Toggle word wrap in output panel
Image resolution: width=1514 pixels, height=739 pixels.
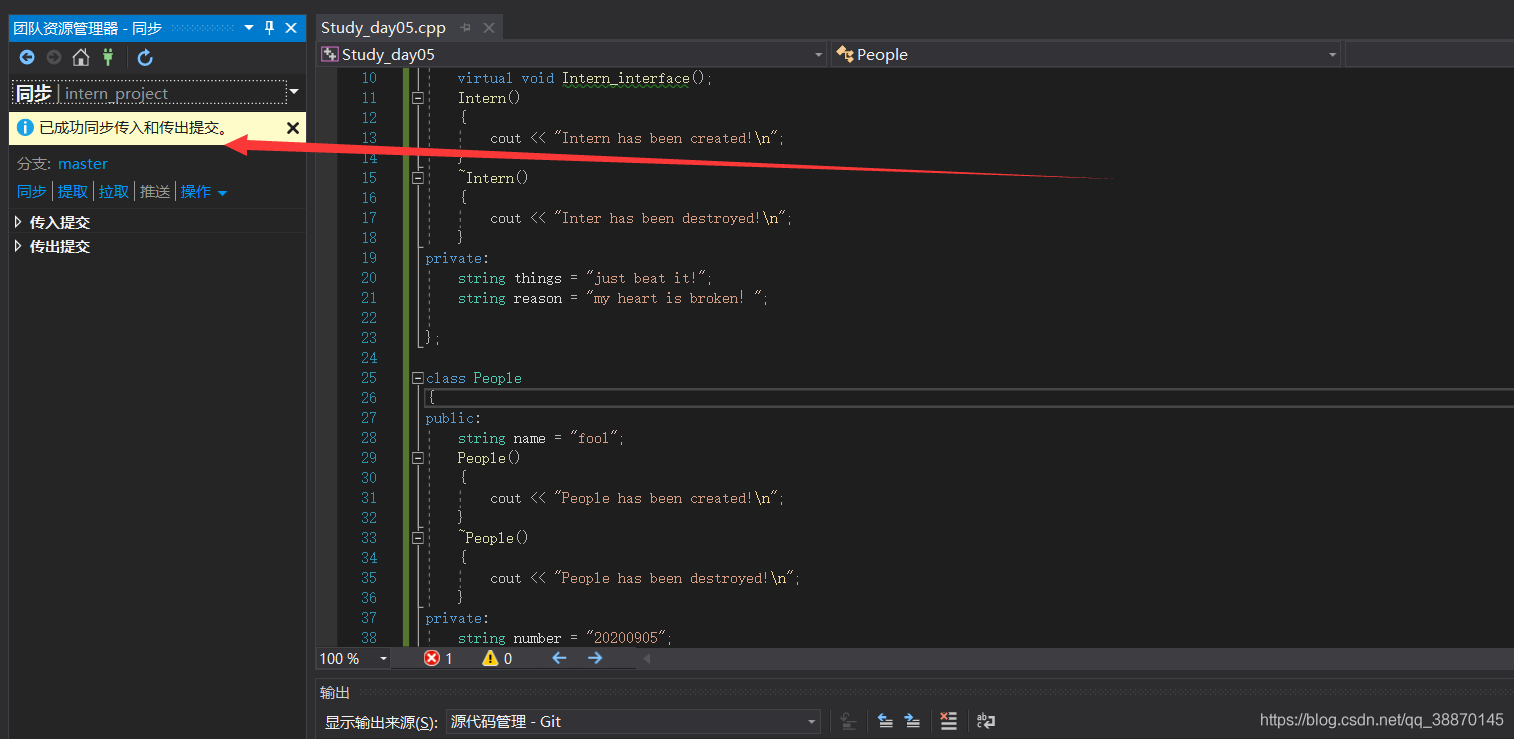986,721
